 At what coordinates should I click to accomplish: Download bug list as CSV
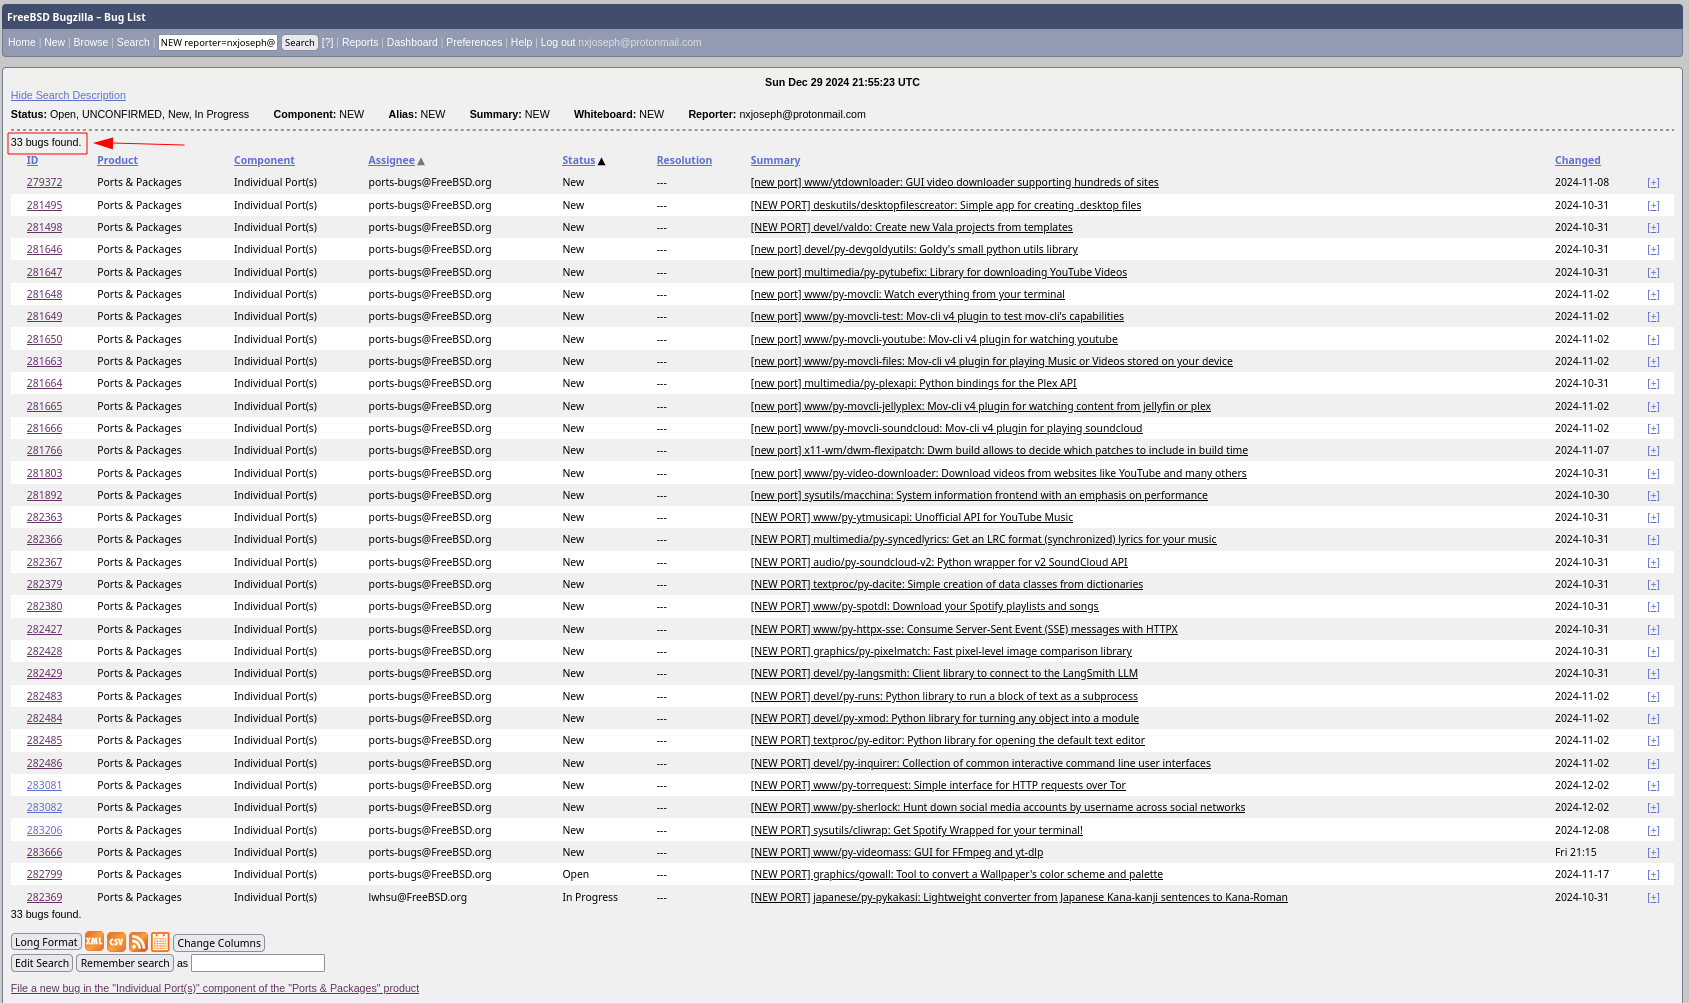[116, 942]
